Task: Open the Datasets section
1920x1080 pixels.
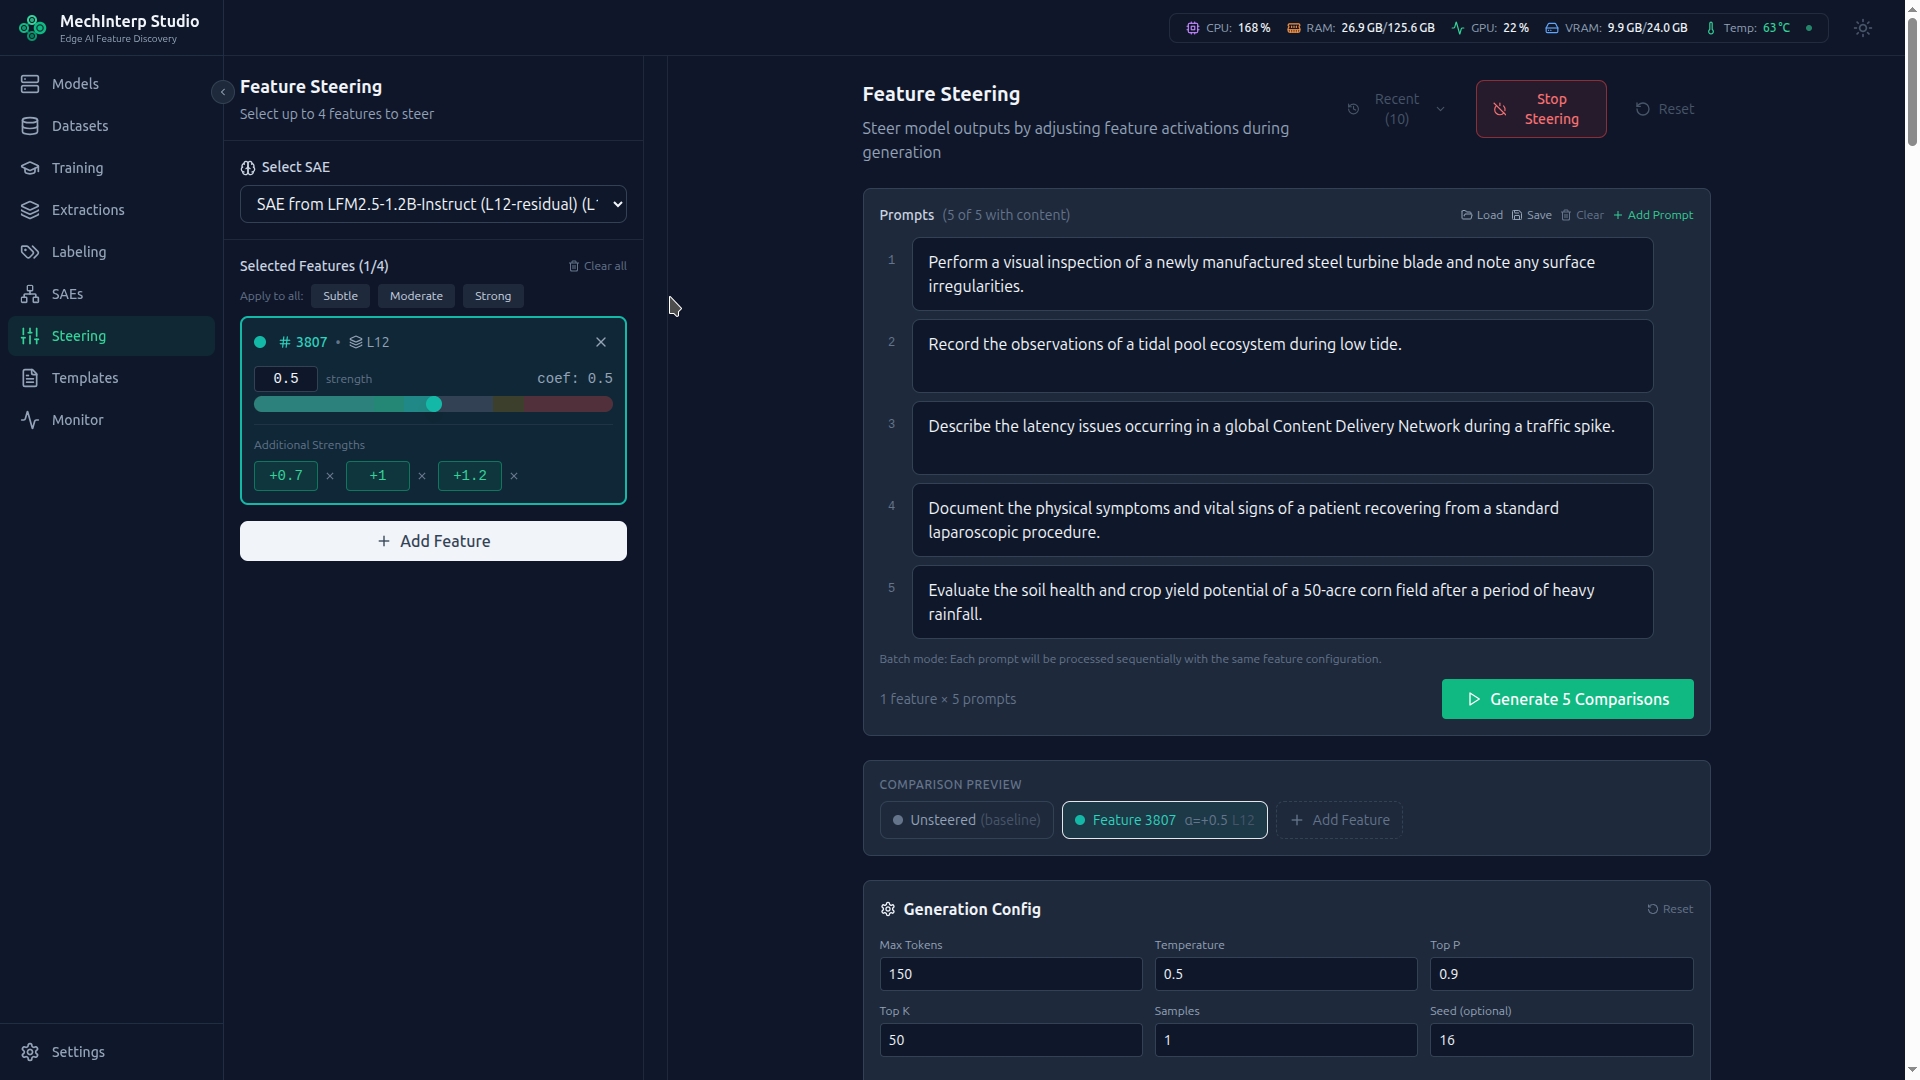Action: point(111,126)
